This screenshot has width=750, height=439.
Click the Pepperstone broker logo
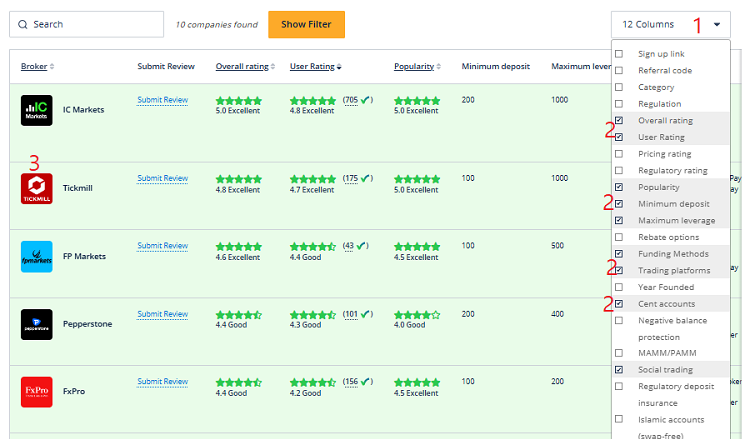click(37, 324)
